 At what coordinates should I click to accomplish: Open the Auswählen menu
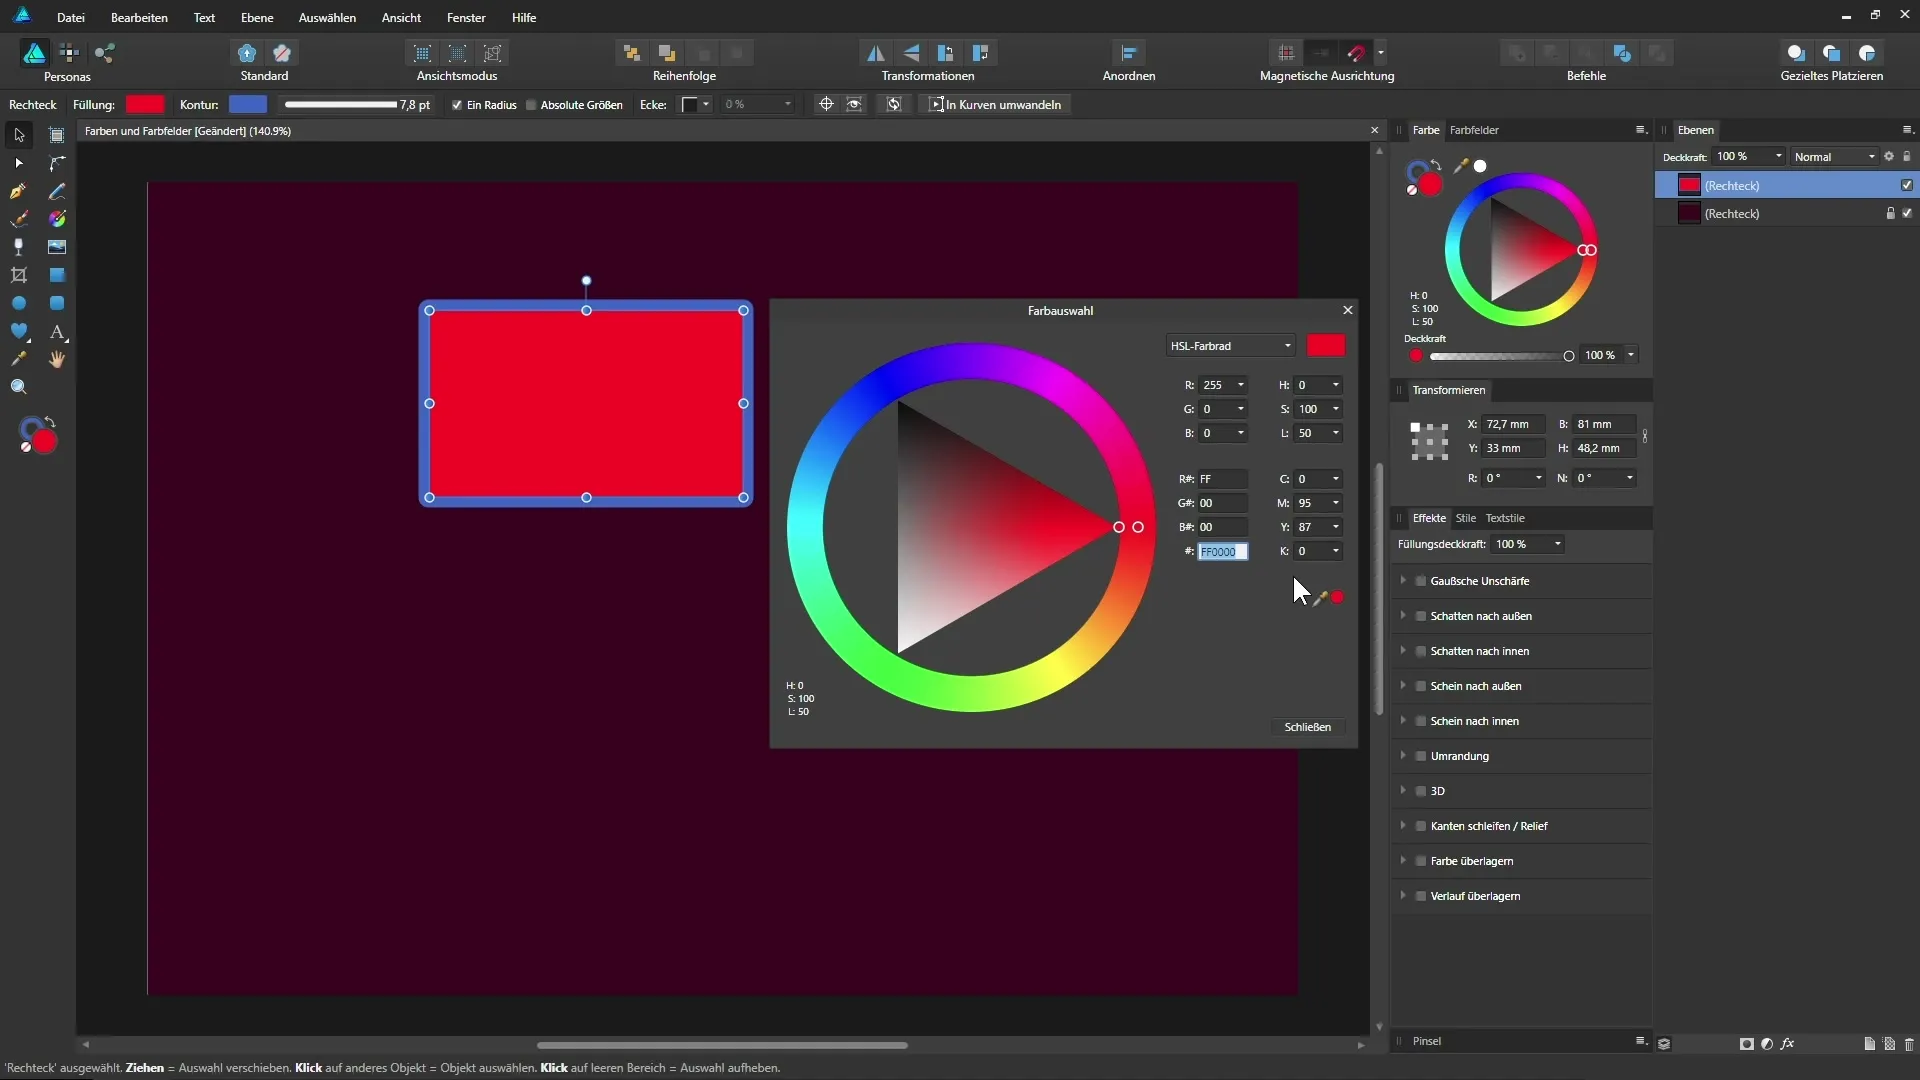327,18
